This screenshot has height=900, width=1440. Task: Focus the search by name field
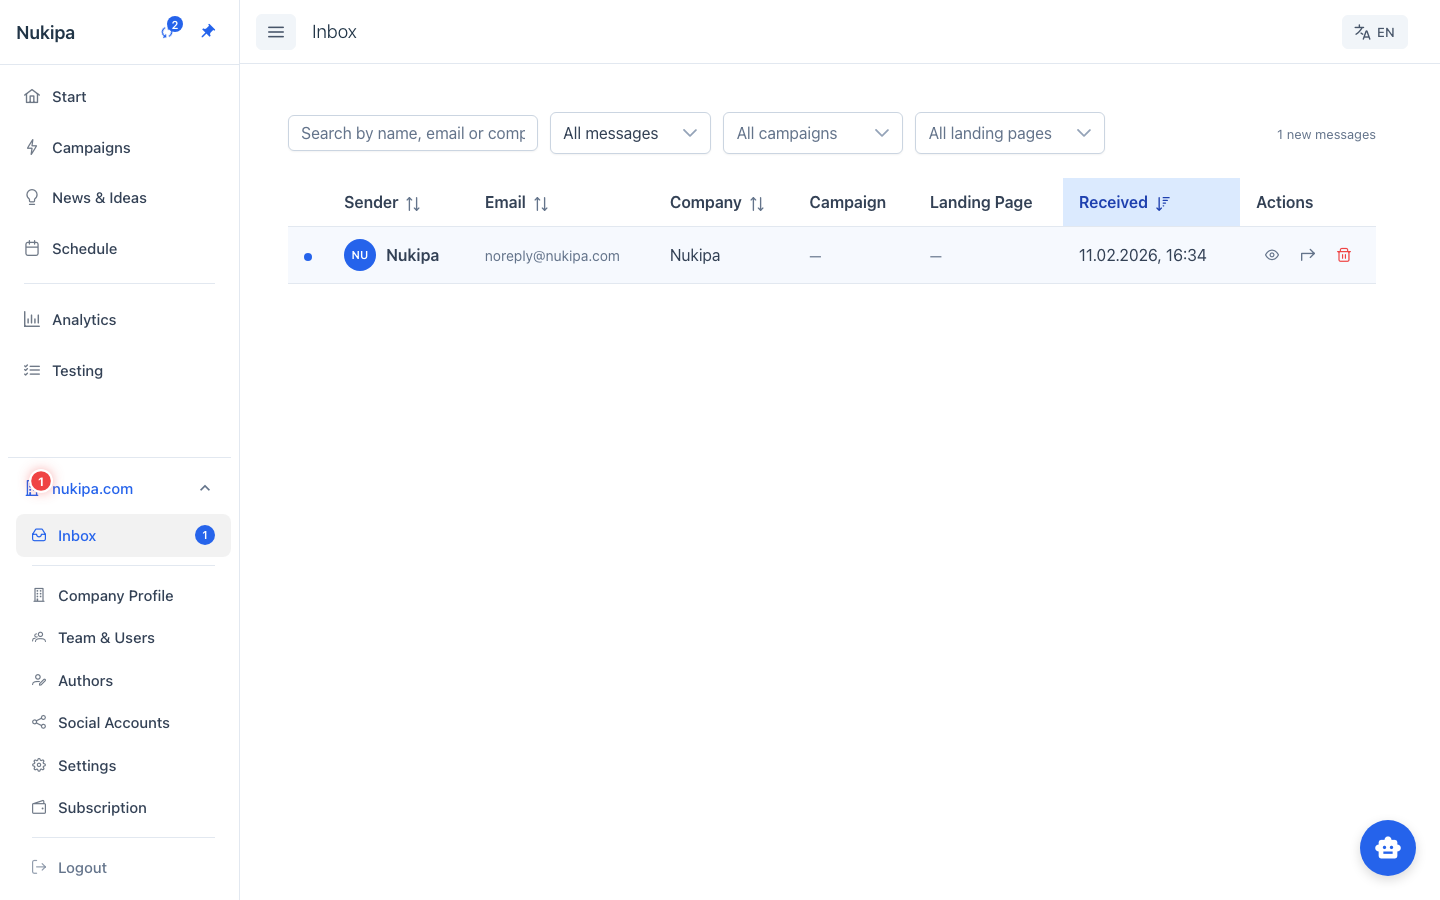(x=412, y=133)
